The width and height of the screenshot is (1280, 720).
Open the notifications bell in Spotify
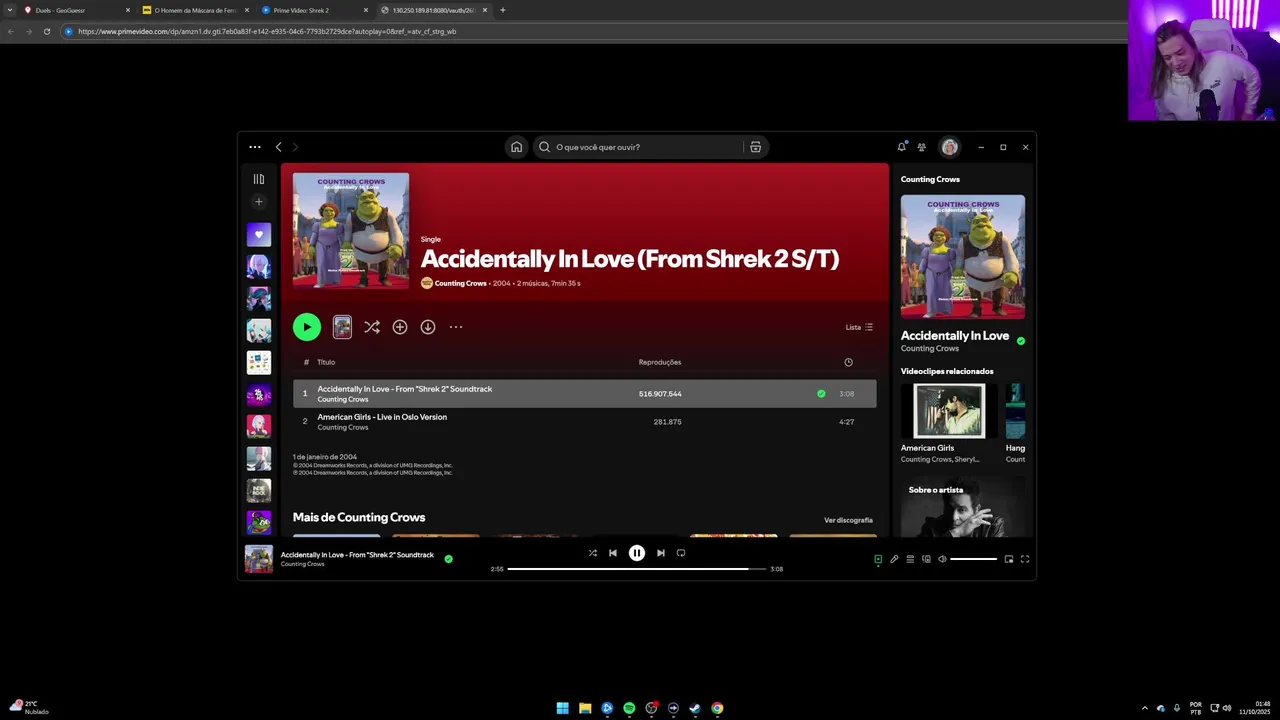pyautogui.click(x=901, y=147)
